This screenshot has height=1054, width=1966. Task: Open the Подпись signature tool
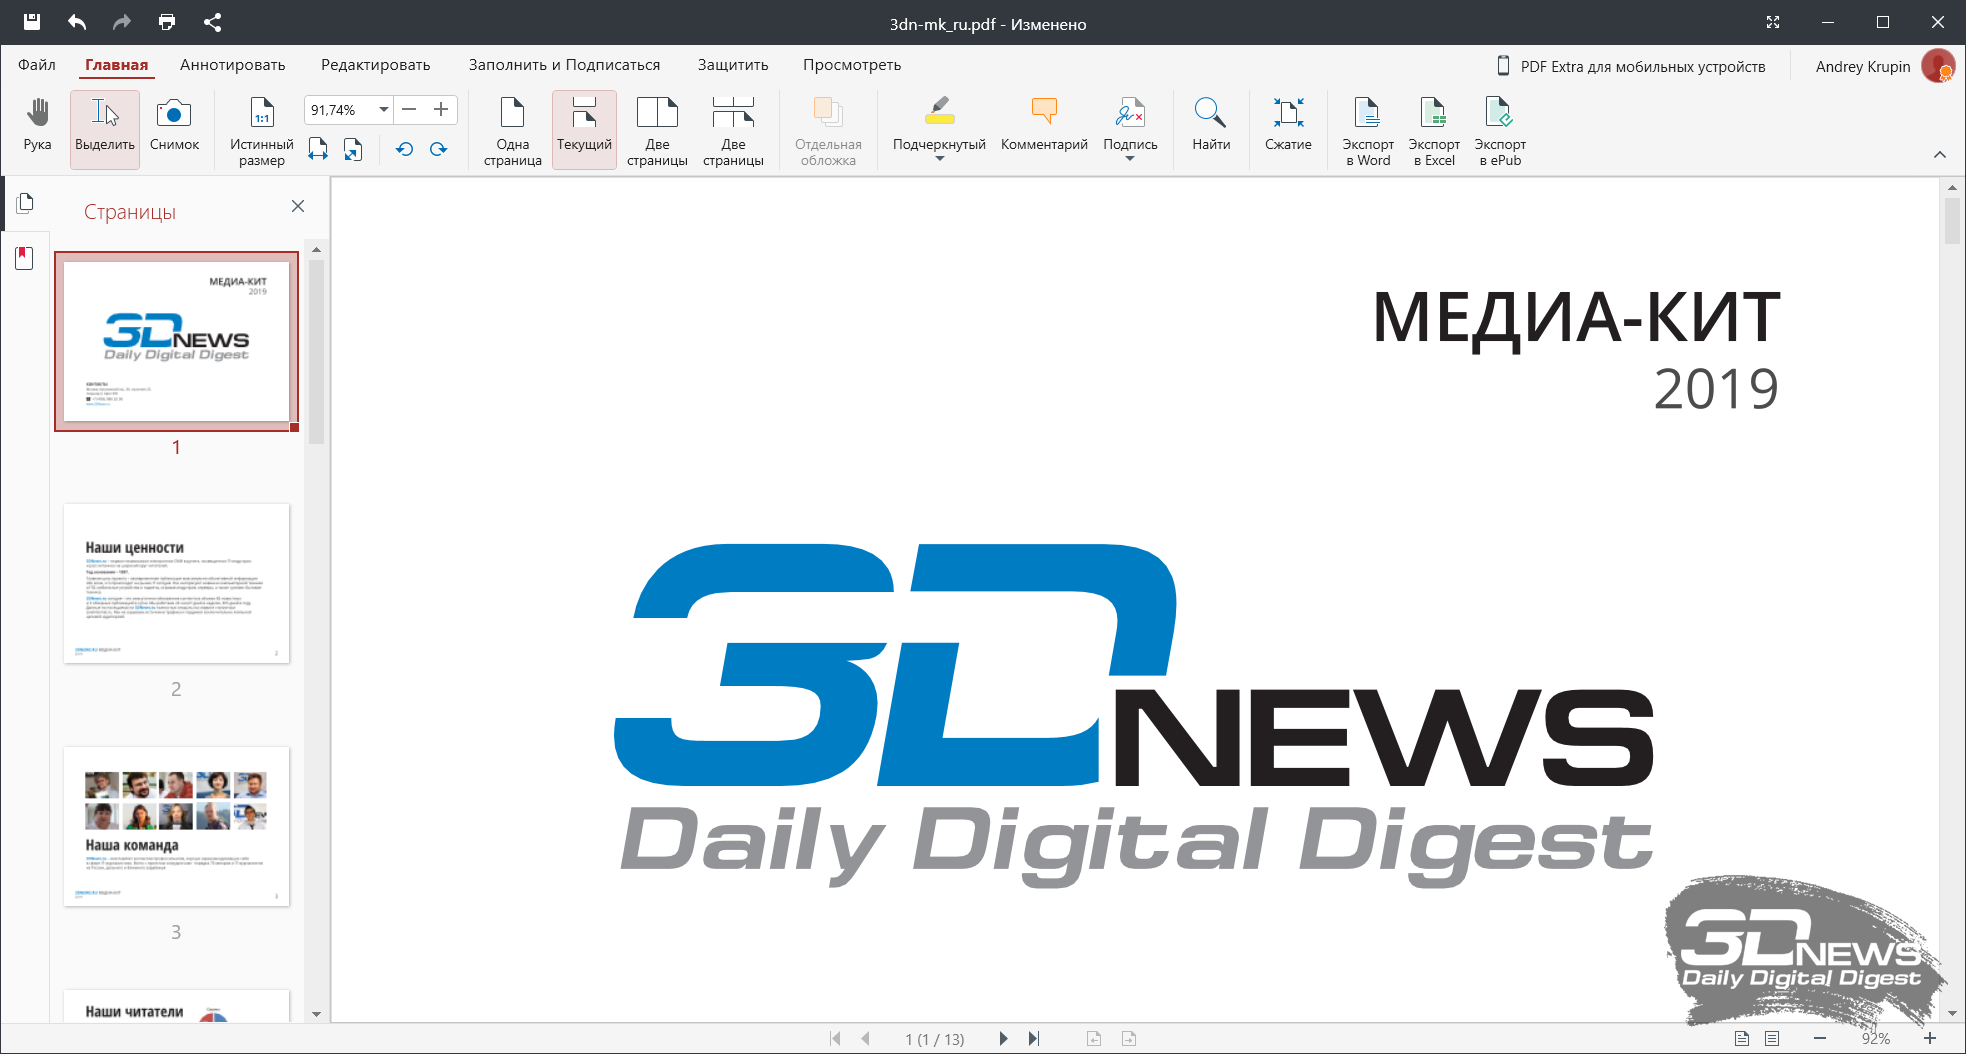click(x=1130, y=122)
